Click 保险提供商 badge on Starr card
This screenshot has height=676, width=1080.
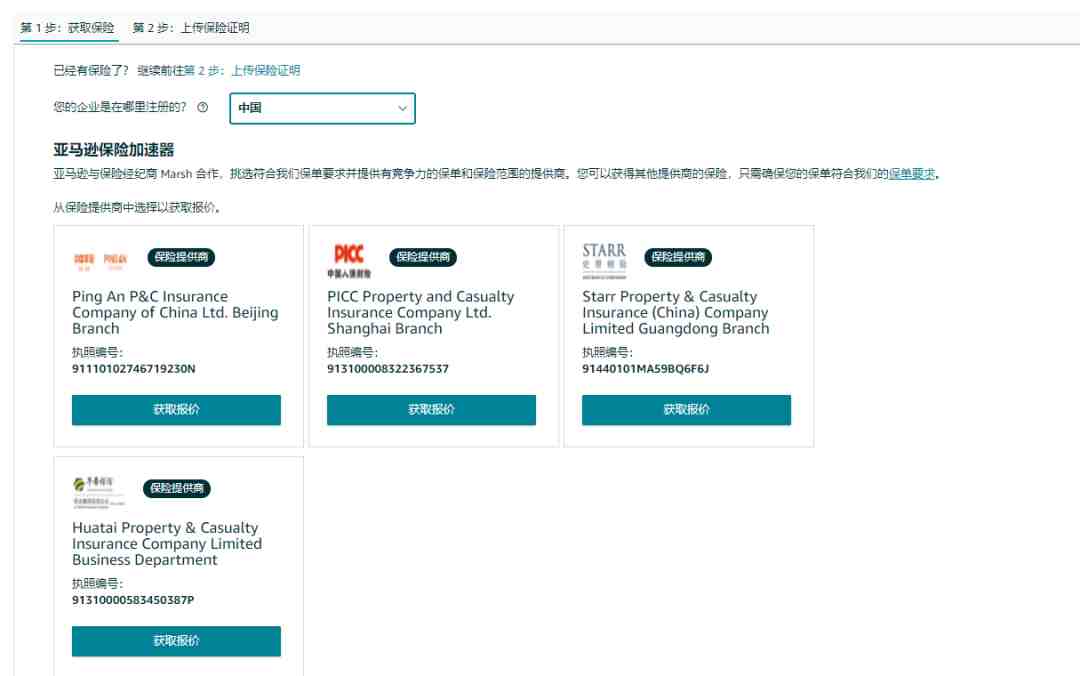click(678, 257)
